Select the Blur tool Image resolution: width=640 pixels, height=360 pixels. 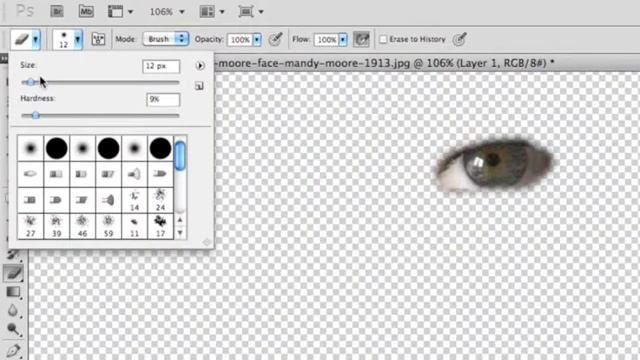coord(13,311)
